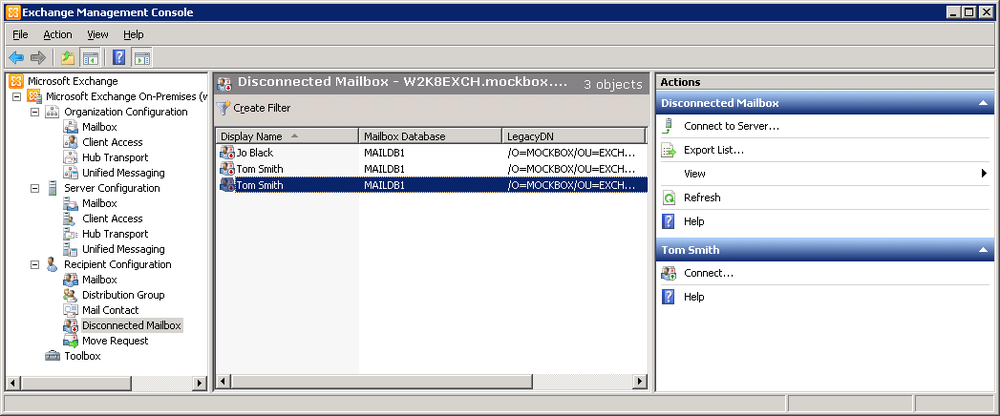The width and height of the screenshot is (1000, 416).
Task: Collapse the Organization Configuration node
Action: (35, 112)
